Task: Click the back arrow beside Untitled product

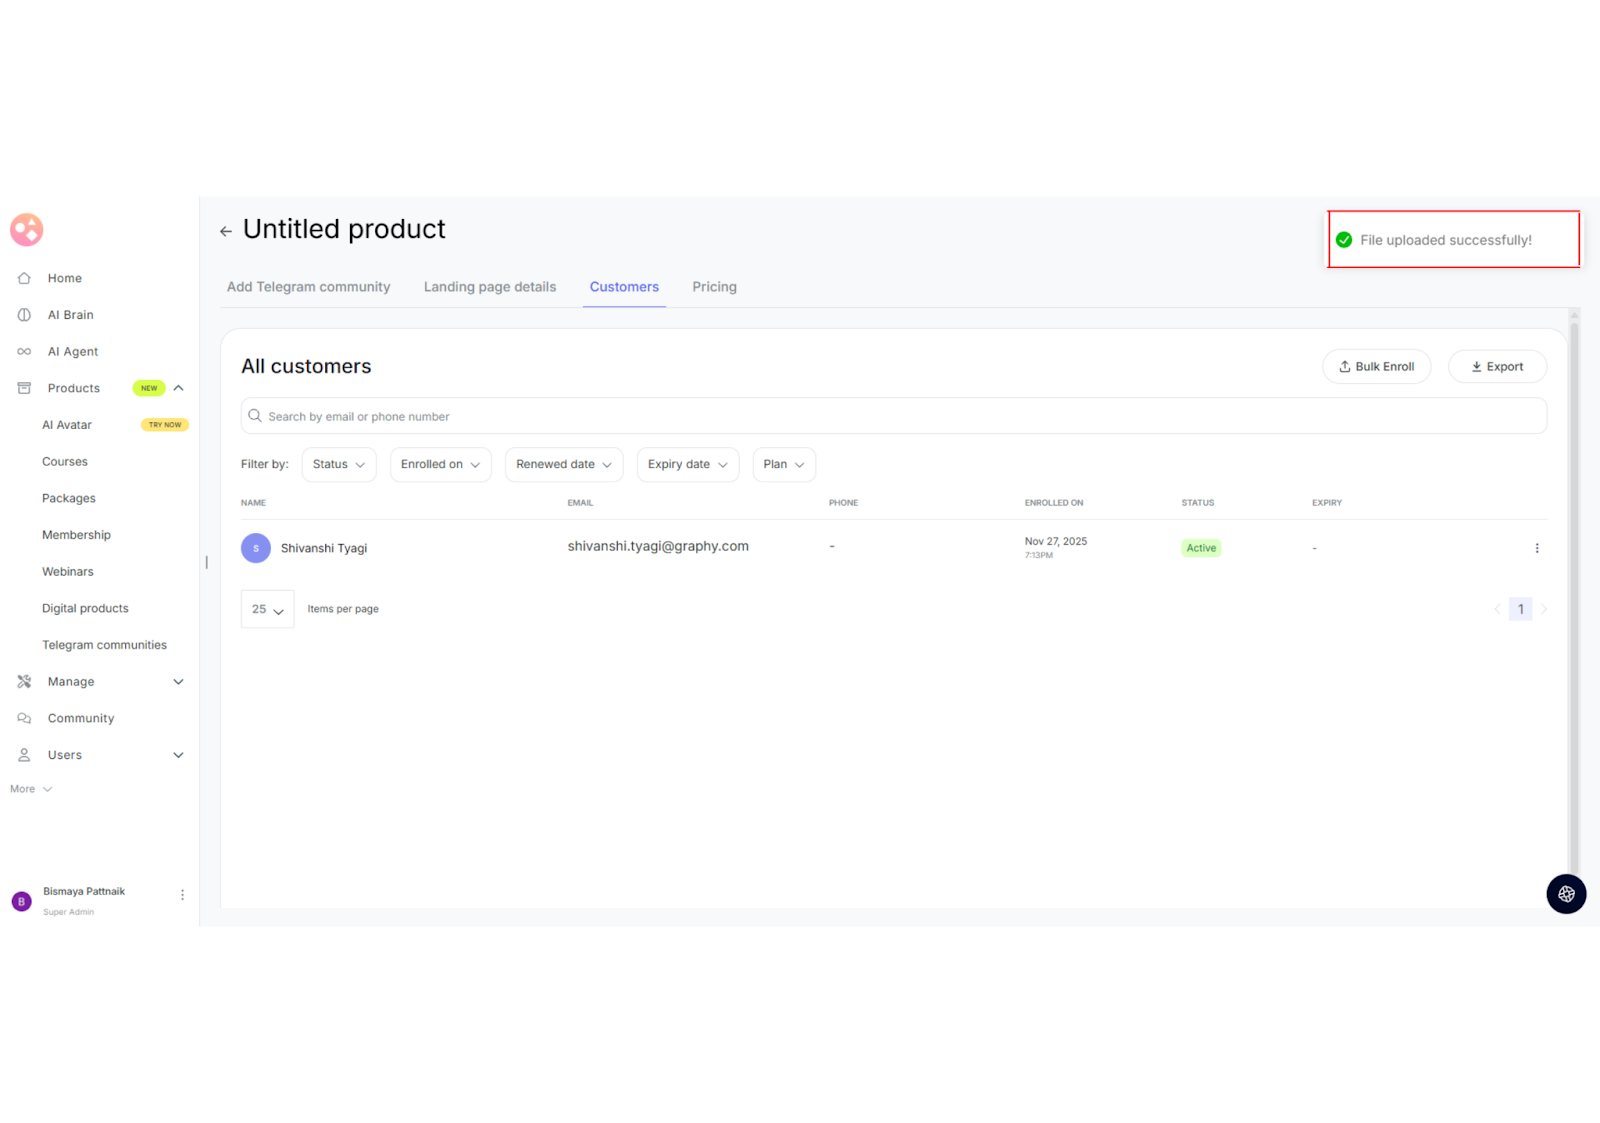Action: coord(226,231)
